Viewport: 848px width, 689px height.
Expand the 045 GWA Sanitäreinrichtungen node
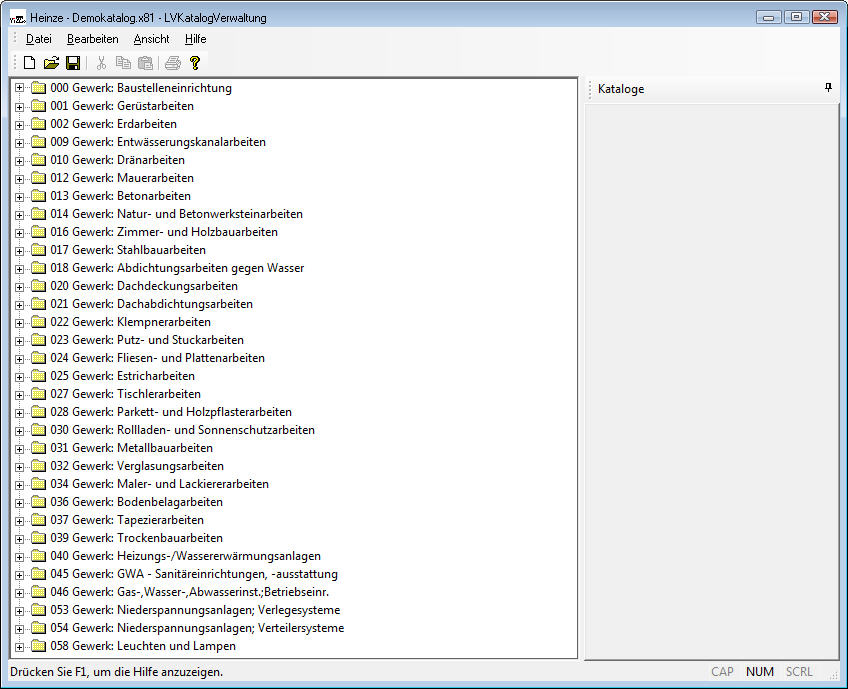19,575
